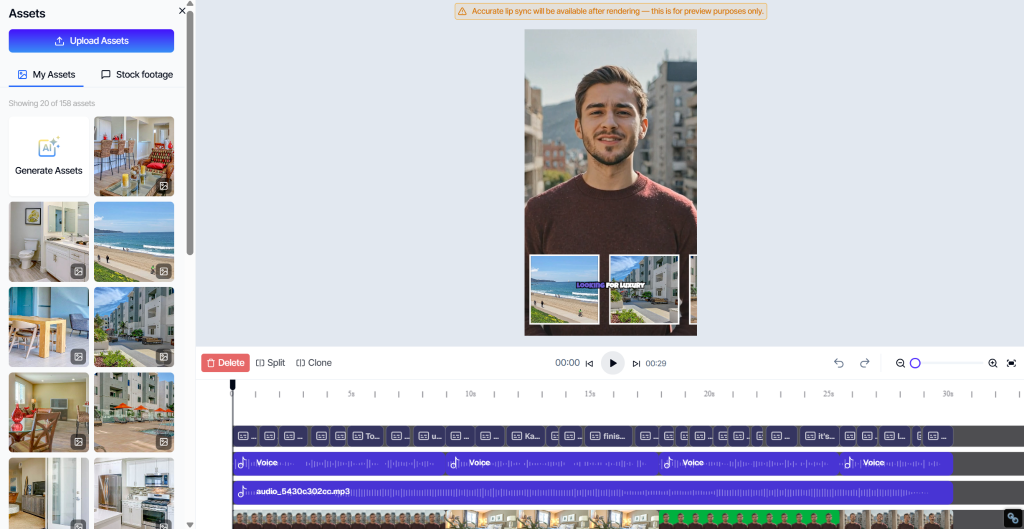
Task: Select the beach shoreline asset thumbnail
Action: click(x=134, y=242)
